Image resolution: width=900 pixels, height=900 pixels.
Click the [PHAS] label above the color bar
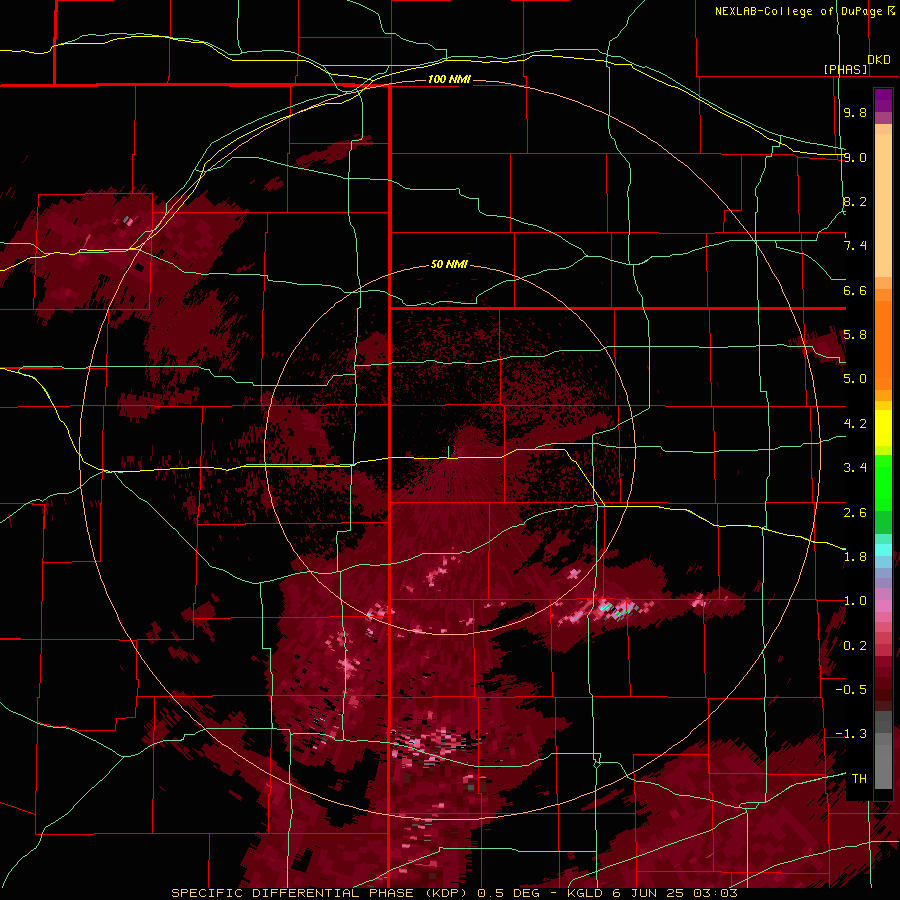point(845,69)
